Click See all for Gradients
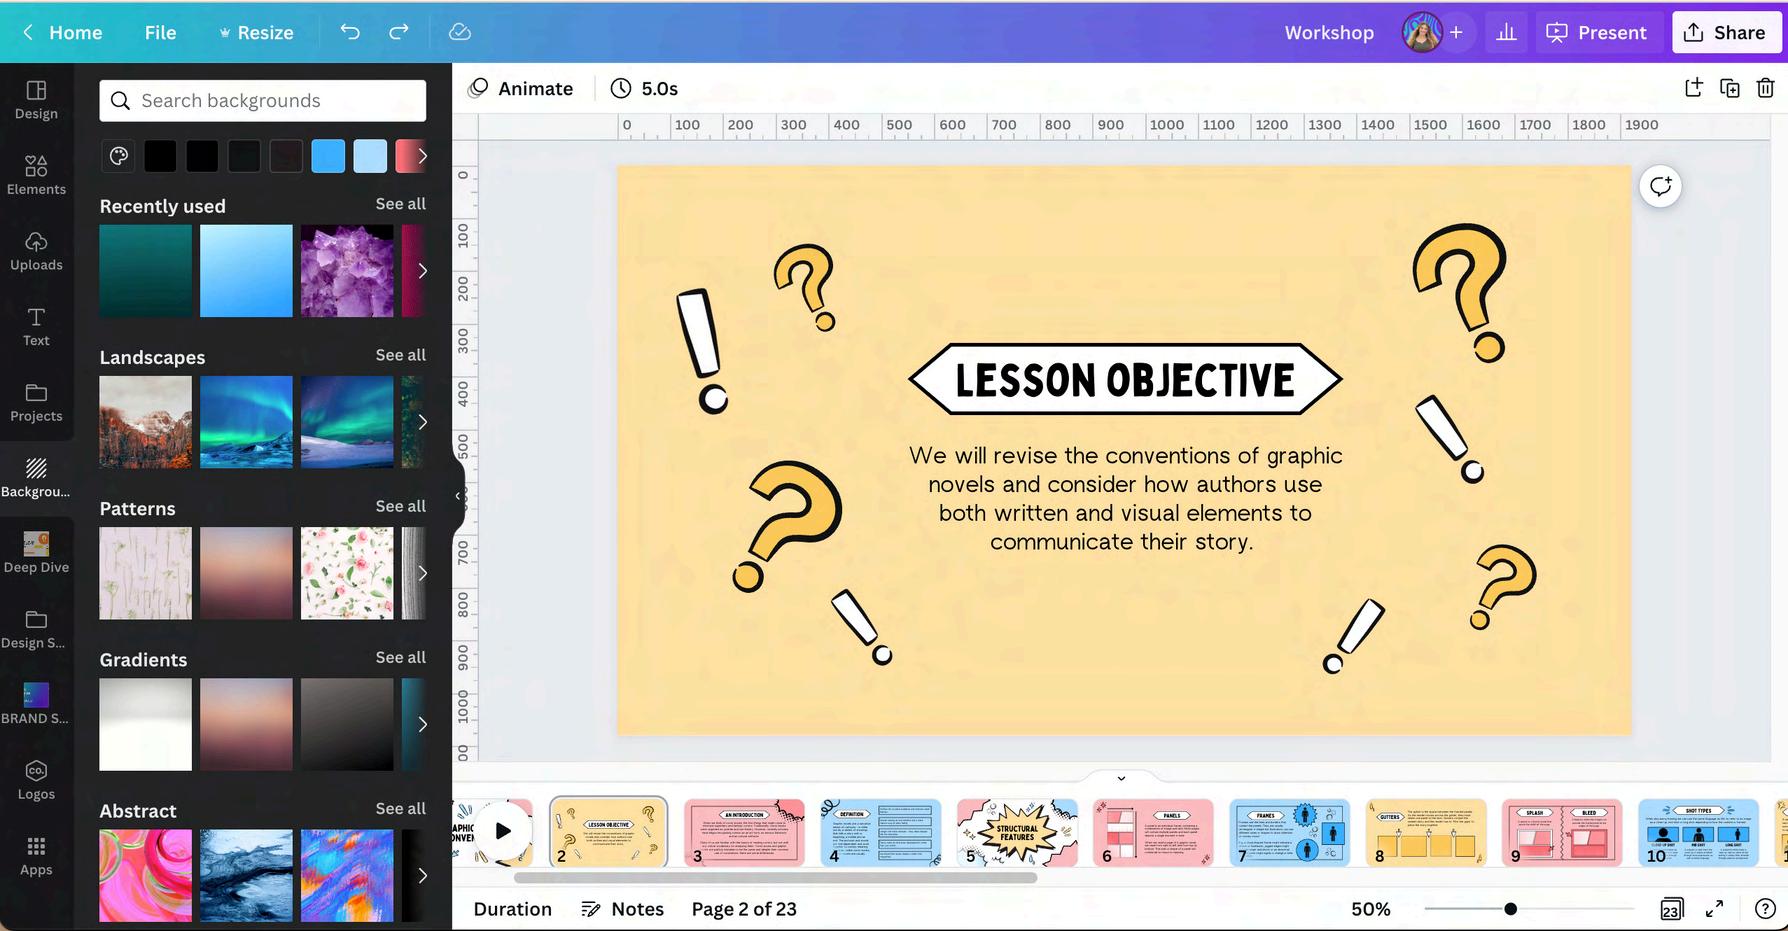 pyautogui.click(x=400, y=657)
